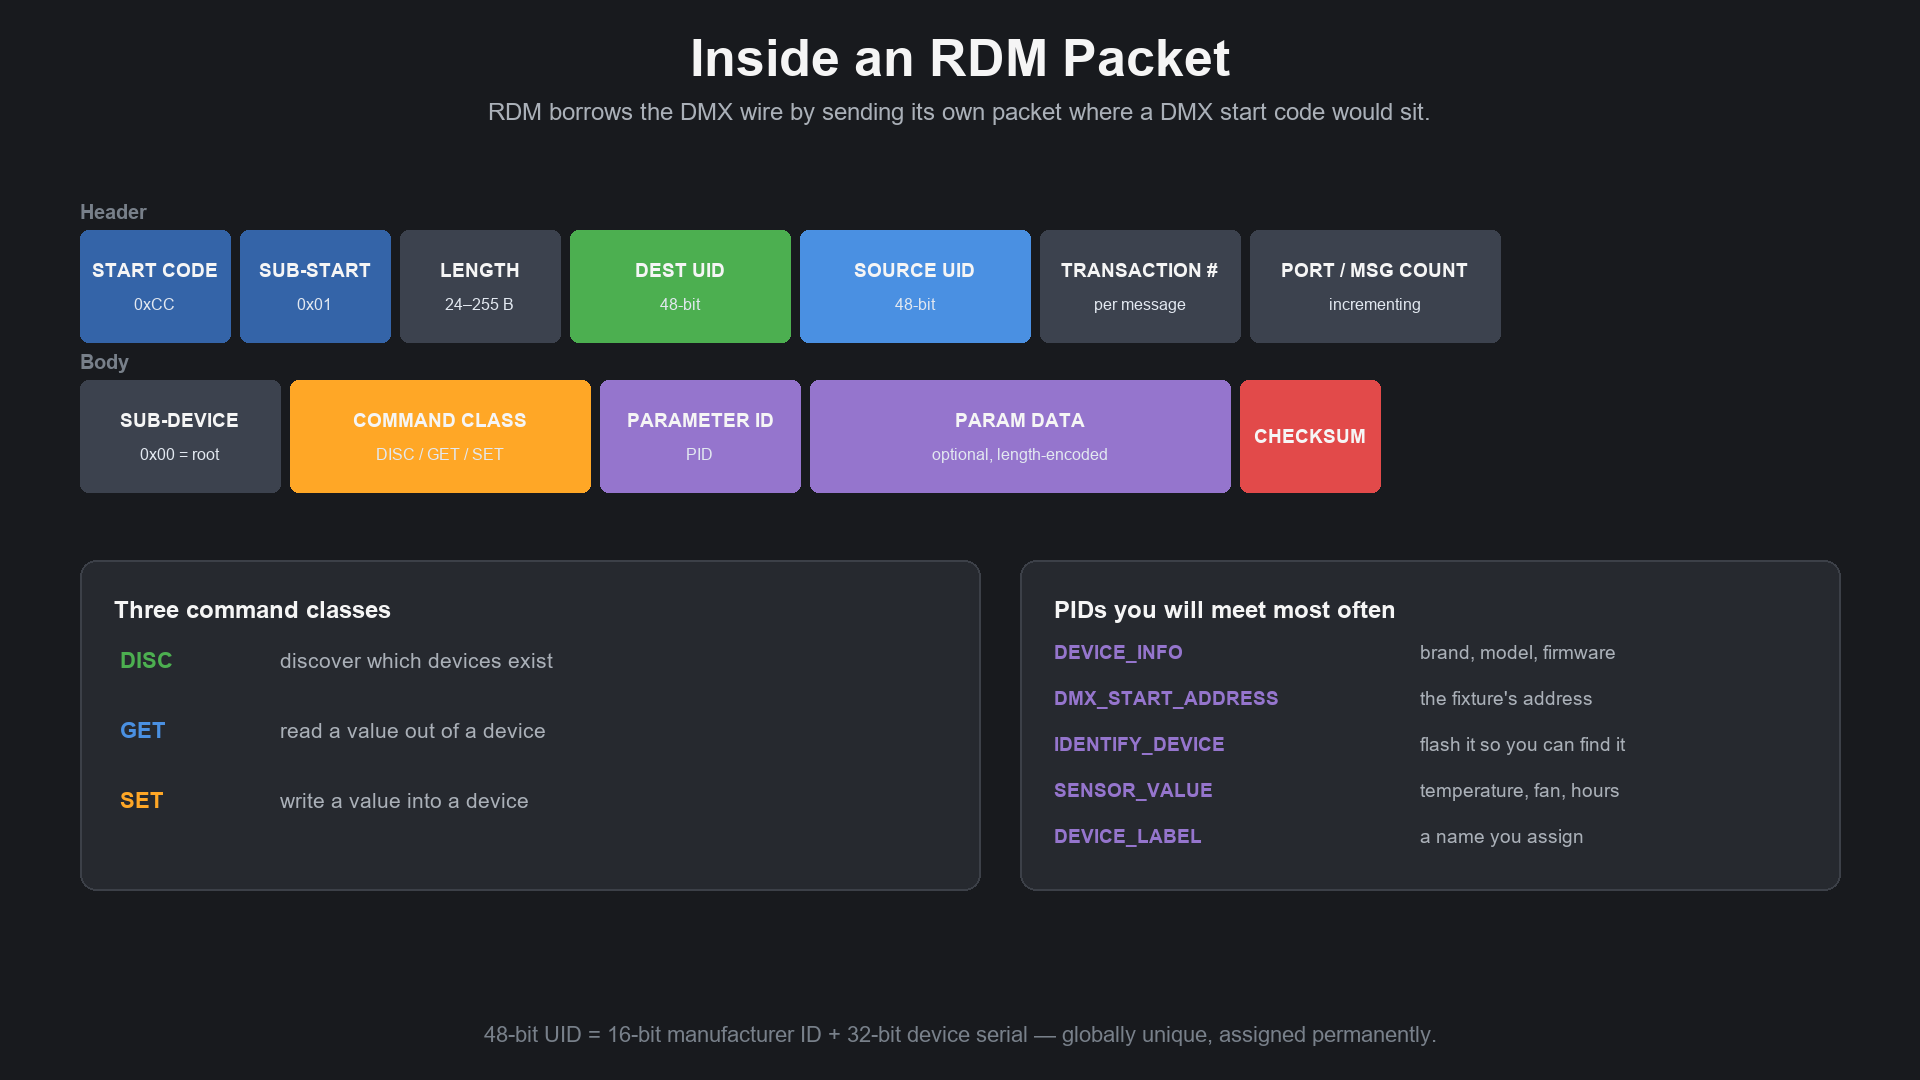The image size is (1920, 1080).
Task: Click the 'Header' row label
Action: [113, 212]
